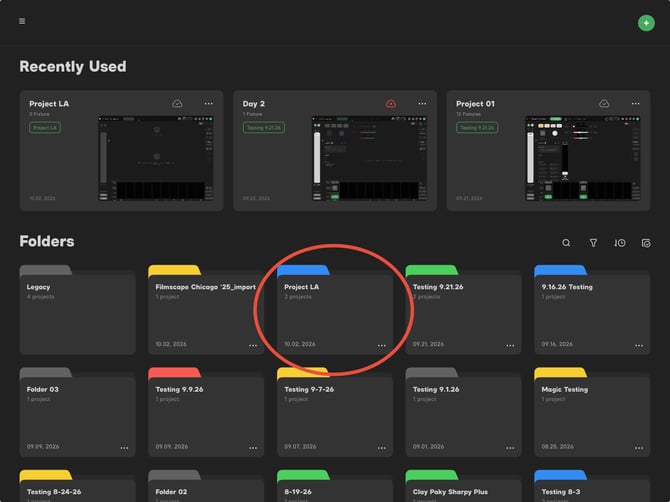Open the folders filter icon

tap(593, 243)
